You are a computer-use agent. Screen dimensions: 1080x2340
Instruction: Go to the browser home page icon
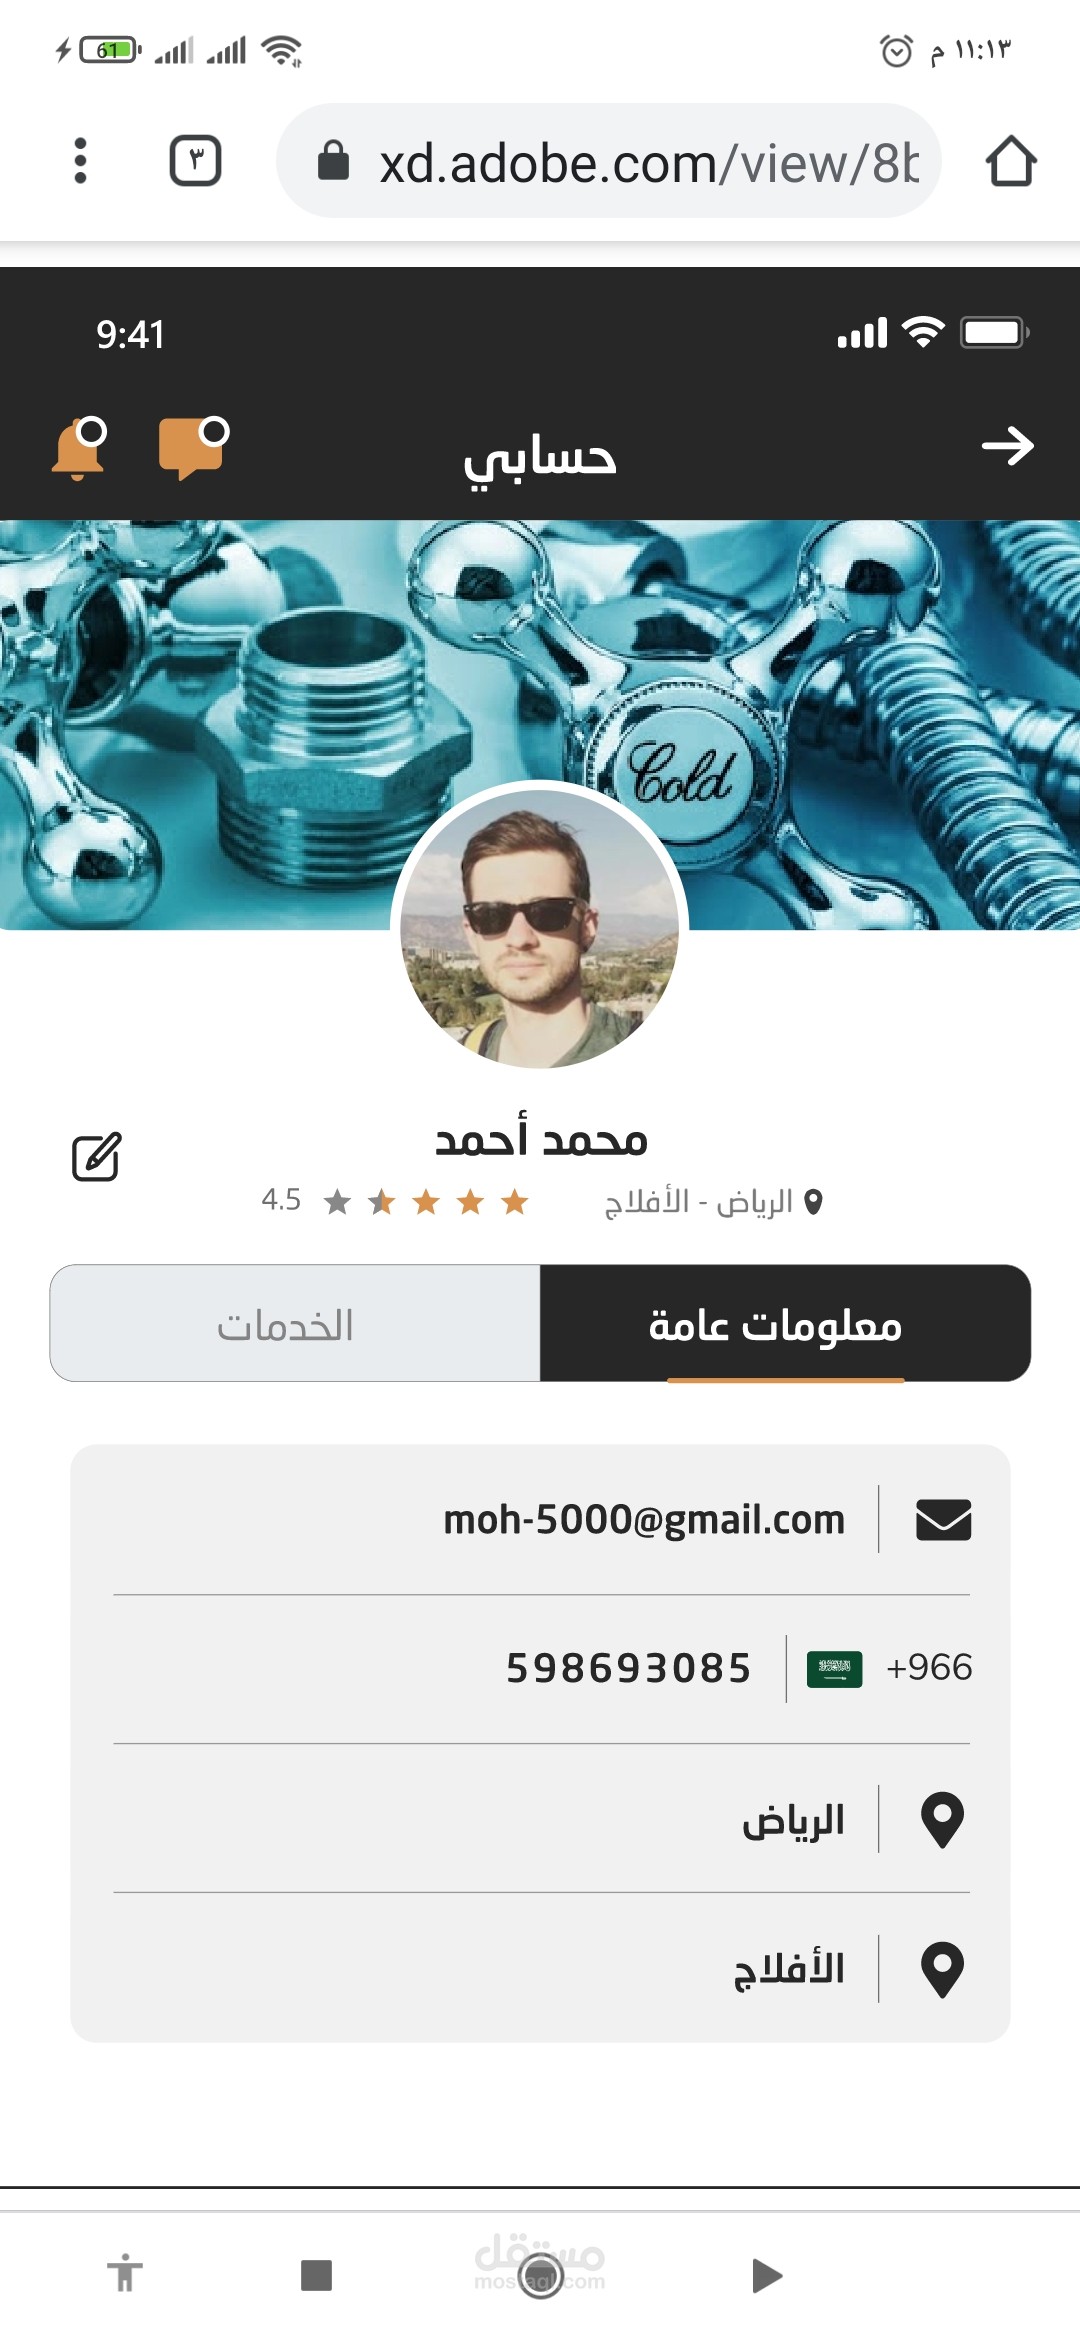coord(1011,161)
